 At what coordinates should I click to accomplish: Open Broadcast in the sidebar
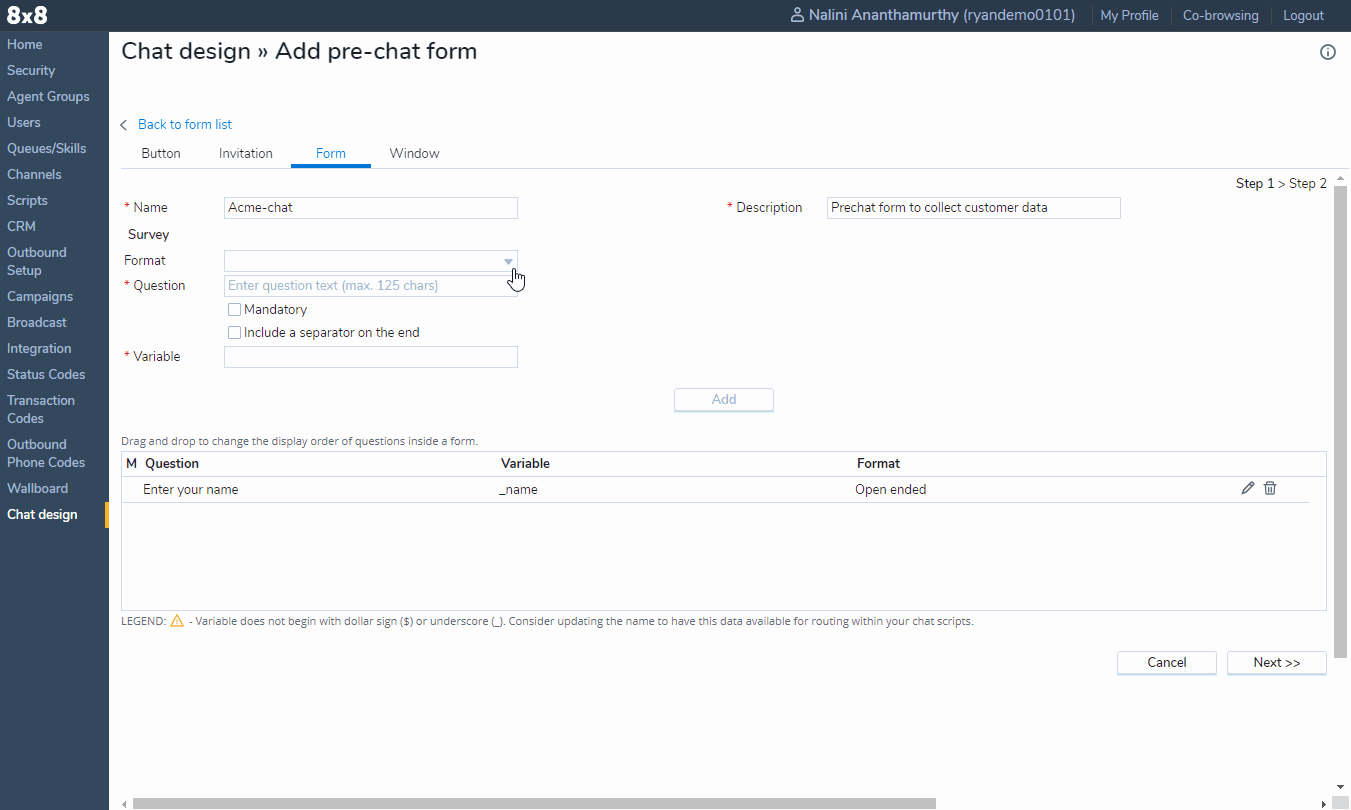click(x=37, y=322)
